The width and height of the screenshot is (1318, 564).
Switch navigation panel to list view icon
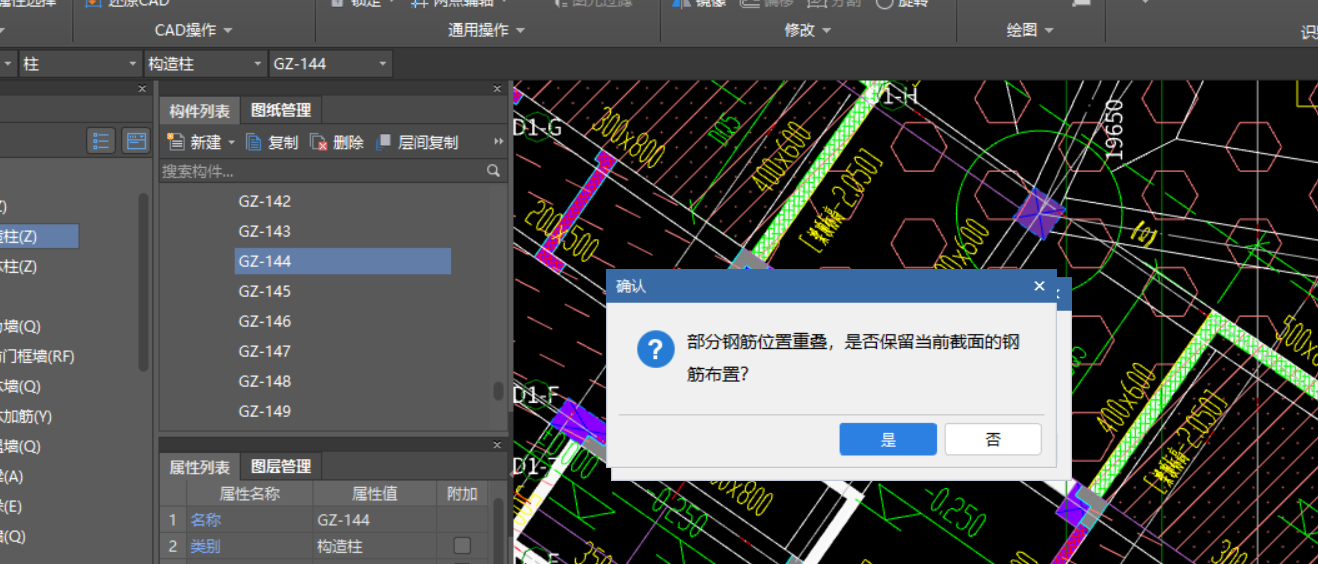[x=101, y=141]
